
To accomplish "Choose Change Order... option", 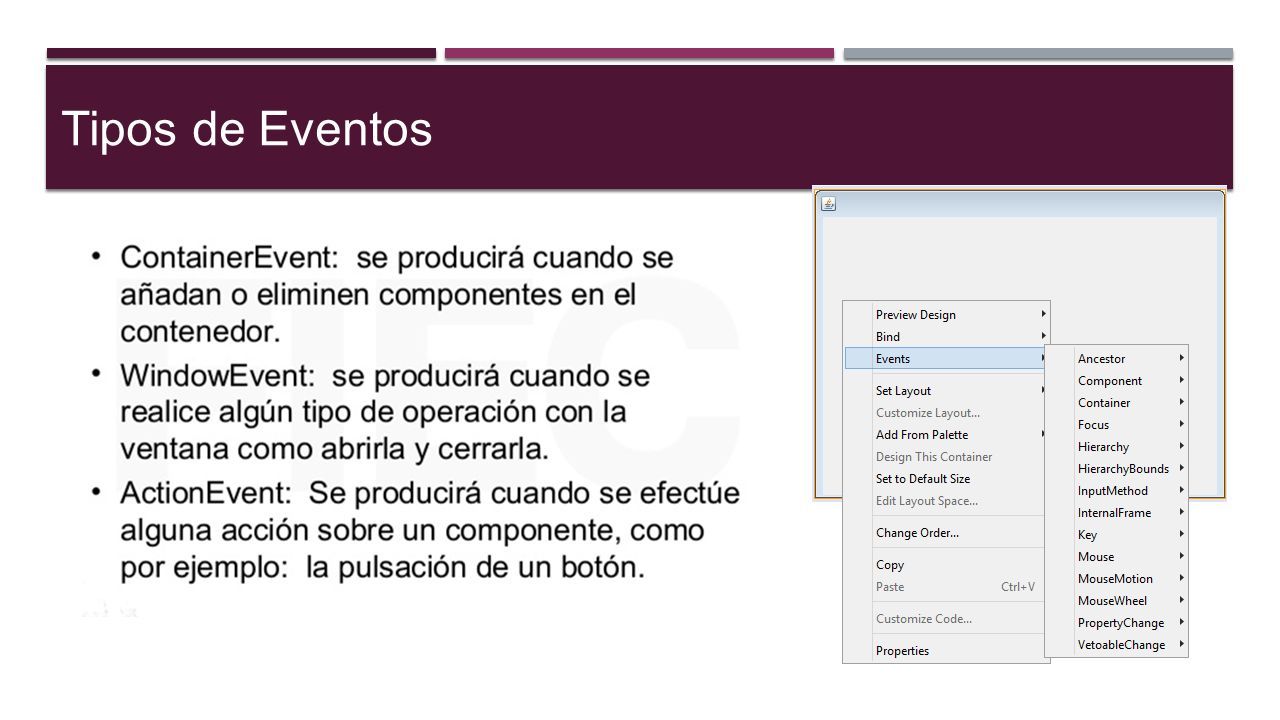I will coord(946,532).
